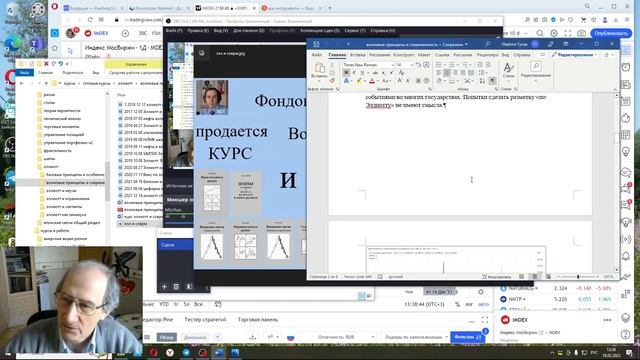Screen dimensions: 640x360
Task: Click the Редактирование find icon in Word ribbon
Action: pyautogui.click(x=536, y=67)
